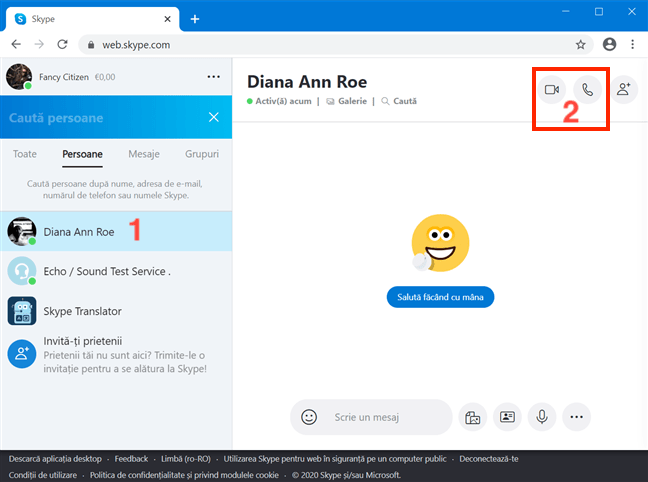
Task: Open Condiții de utilizare link
Action: point(43,475)
